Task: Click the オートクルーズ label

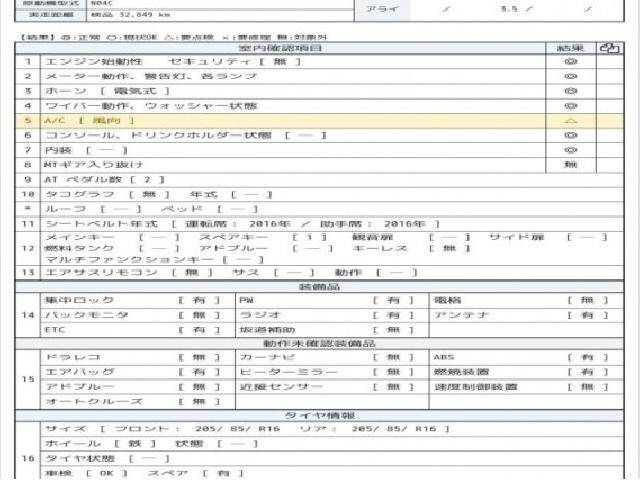Action: (x=94, y=402)
